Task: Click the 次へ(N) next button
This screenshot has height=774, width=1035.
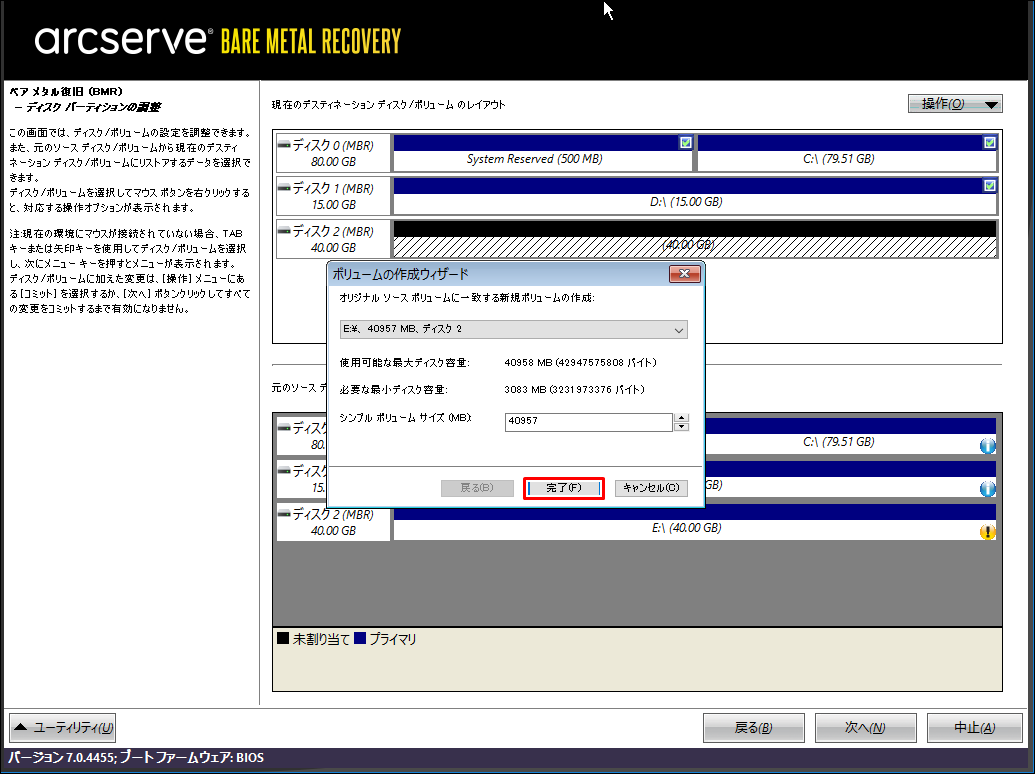Action: [x=865, y=728]
